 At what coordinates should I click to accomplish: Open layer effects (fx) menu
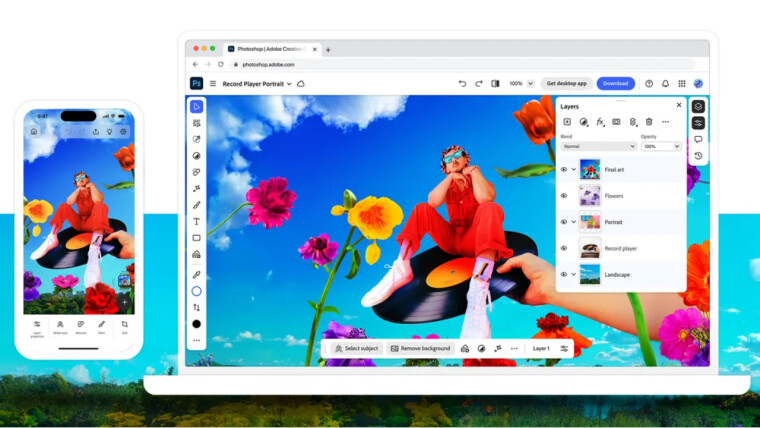pos(600,122)
